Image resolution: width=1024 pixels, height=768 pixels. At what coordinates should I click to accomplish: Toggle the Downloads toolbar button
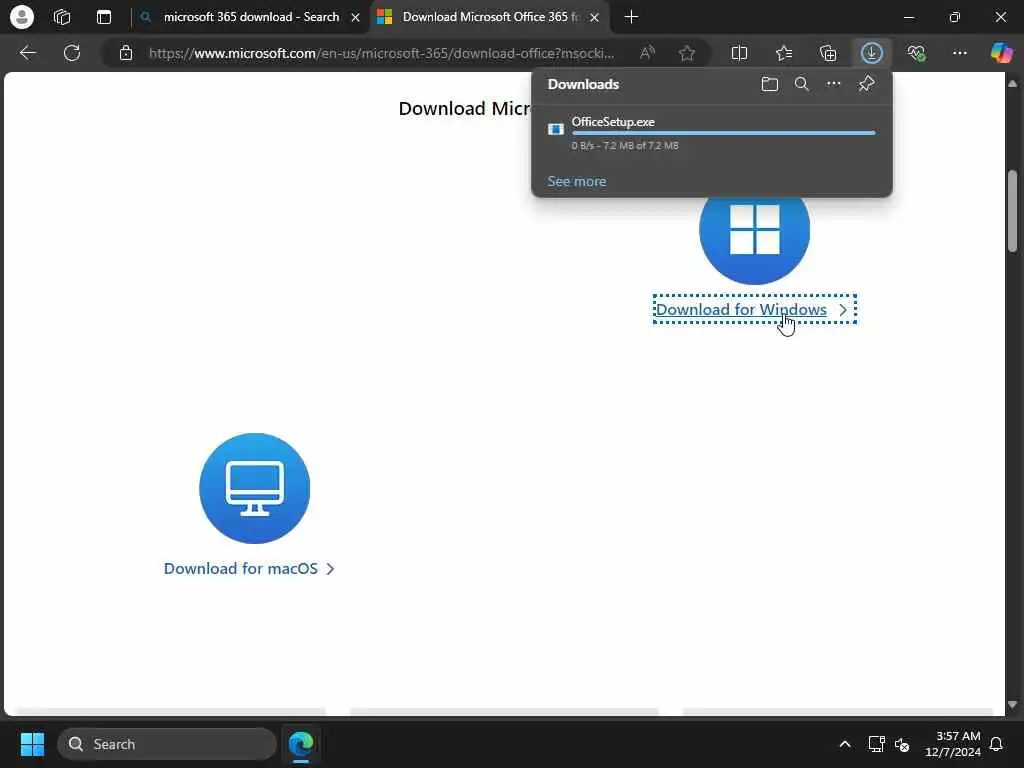[872, 53]
